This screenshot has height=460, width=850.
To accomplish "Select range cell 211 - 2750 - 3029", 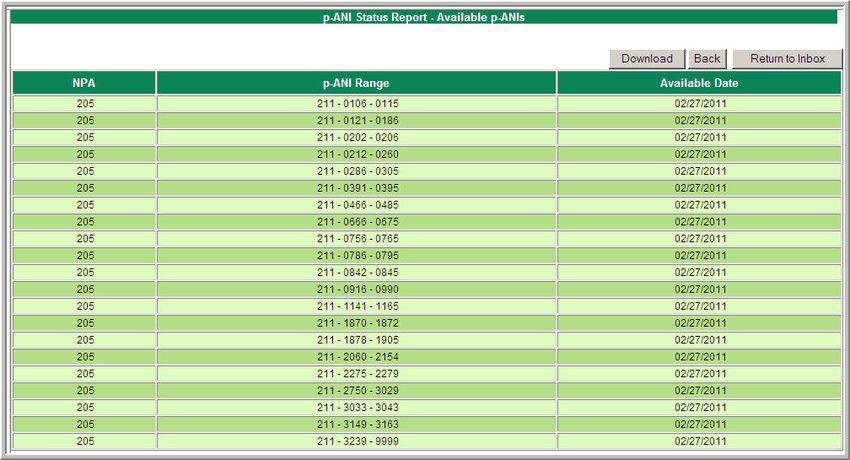I will pyautogui.click(x=357, y=390).
